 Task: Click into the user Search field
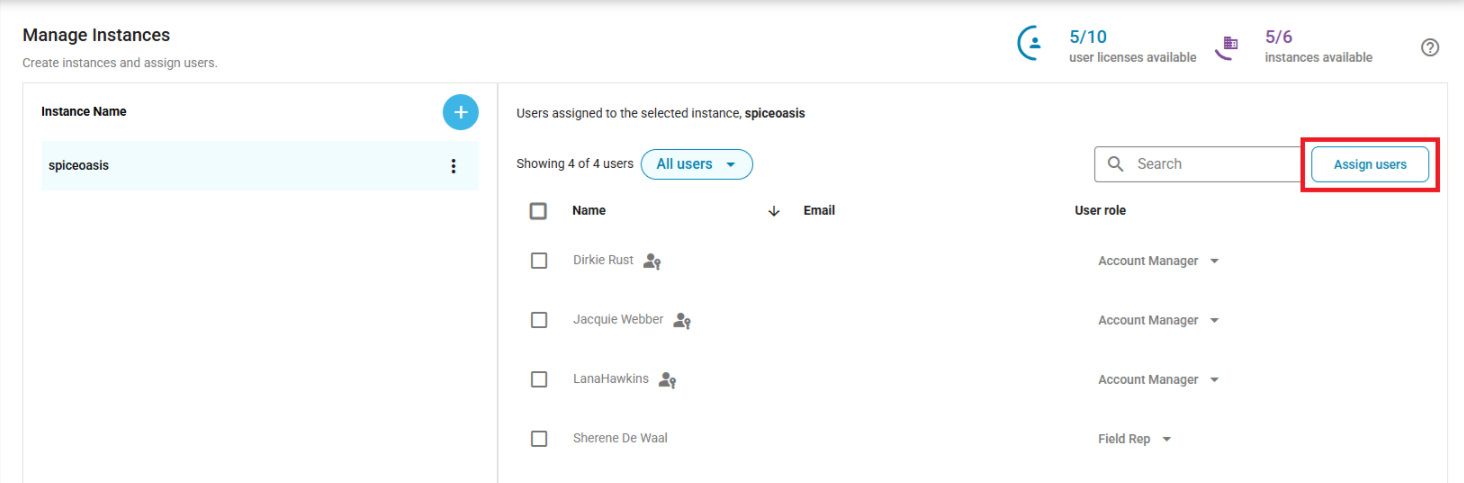(x=1210, y=164)
